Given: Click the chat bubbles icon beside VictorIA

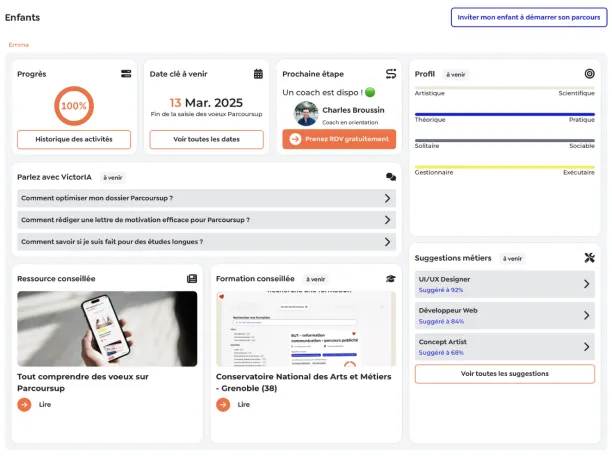Looking at the screenshot, I should pos(391,177).
